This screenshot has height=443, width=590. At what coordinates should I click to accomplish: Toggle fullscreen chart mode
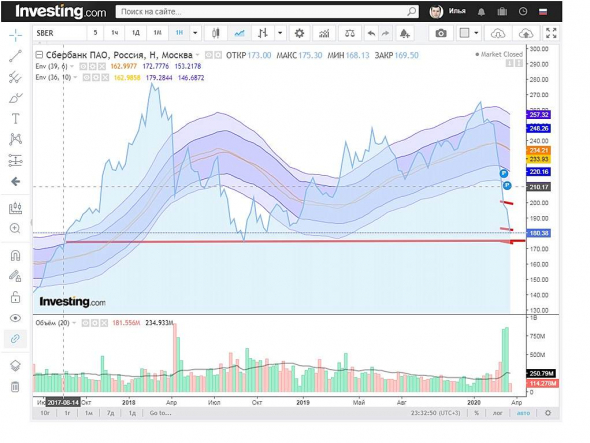pos(551,33)
